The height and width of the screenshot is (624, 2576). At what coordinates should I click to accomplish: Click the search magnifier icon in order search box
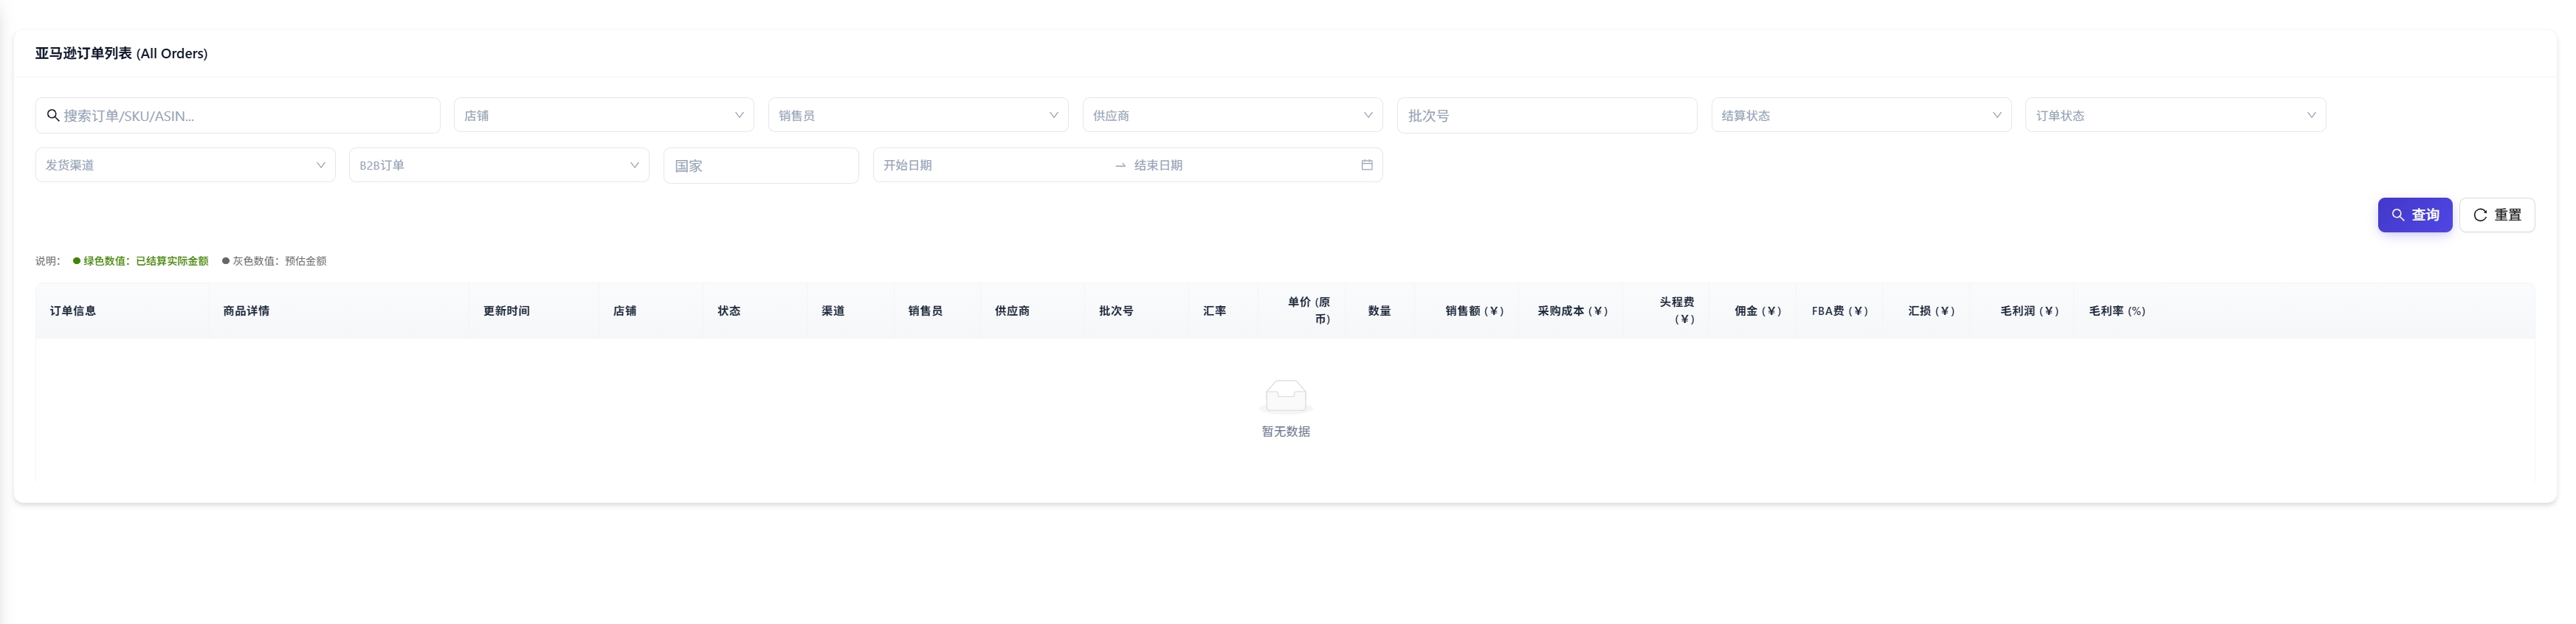53,115
